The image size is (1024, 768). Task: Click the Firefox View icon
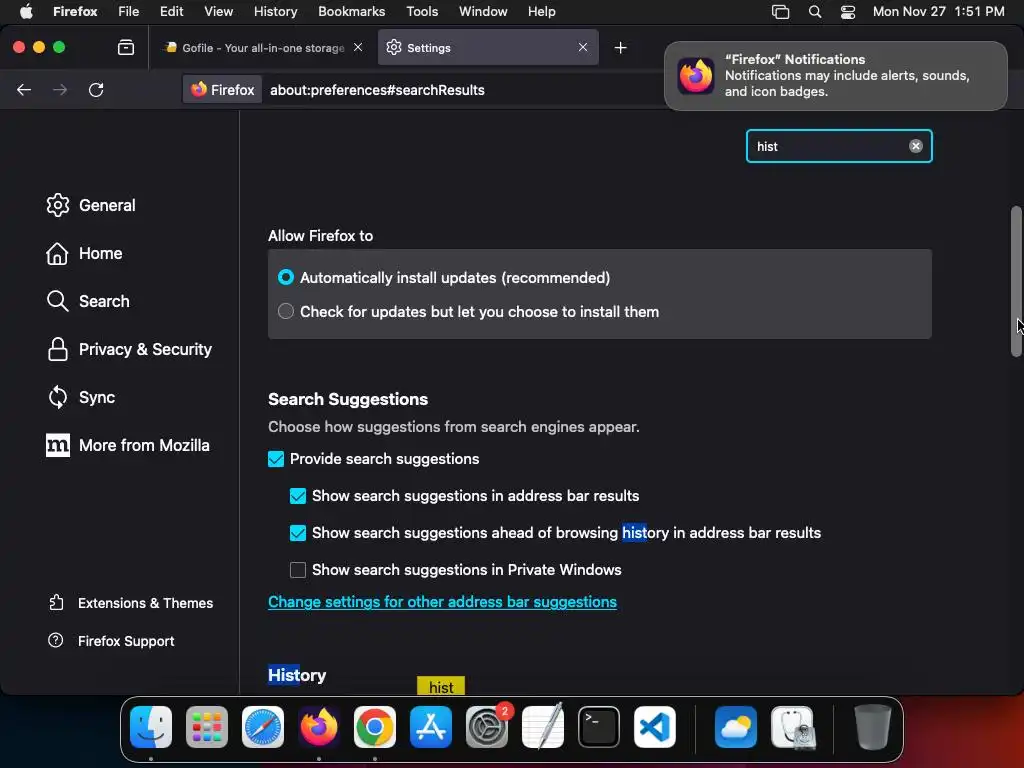(126, 47)
